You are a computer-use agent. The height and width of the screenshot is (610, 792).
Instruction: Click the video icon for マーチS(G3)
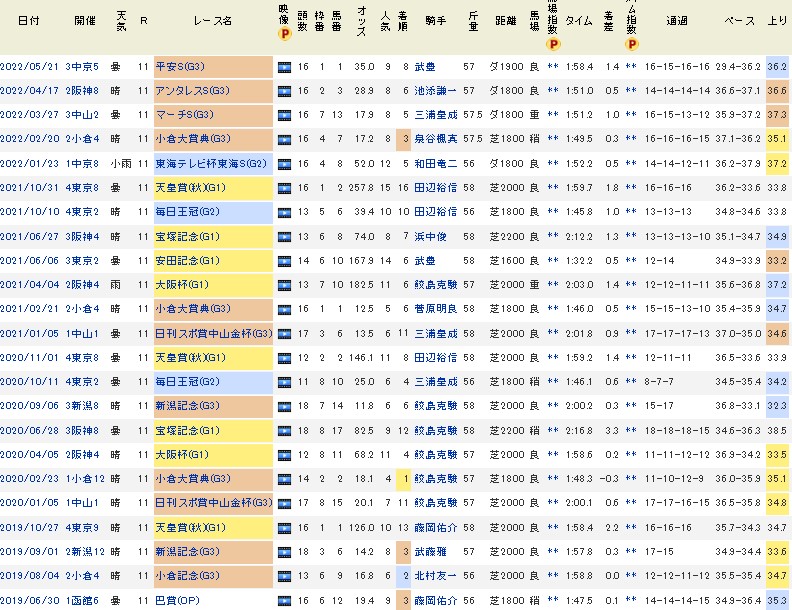(286, 114)
